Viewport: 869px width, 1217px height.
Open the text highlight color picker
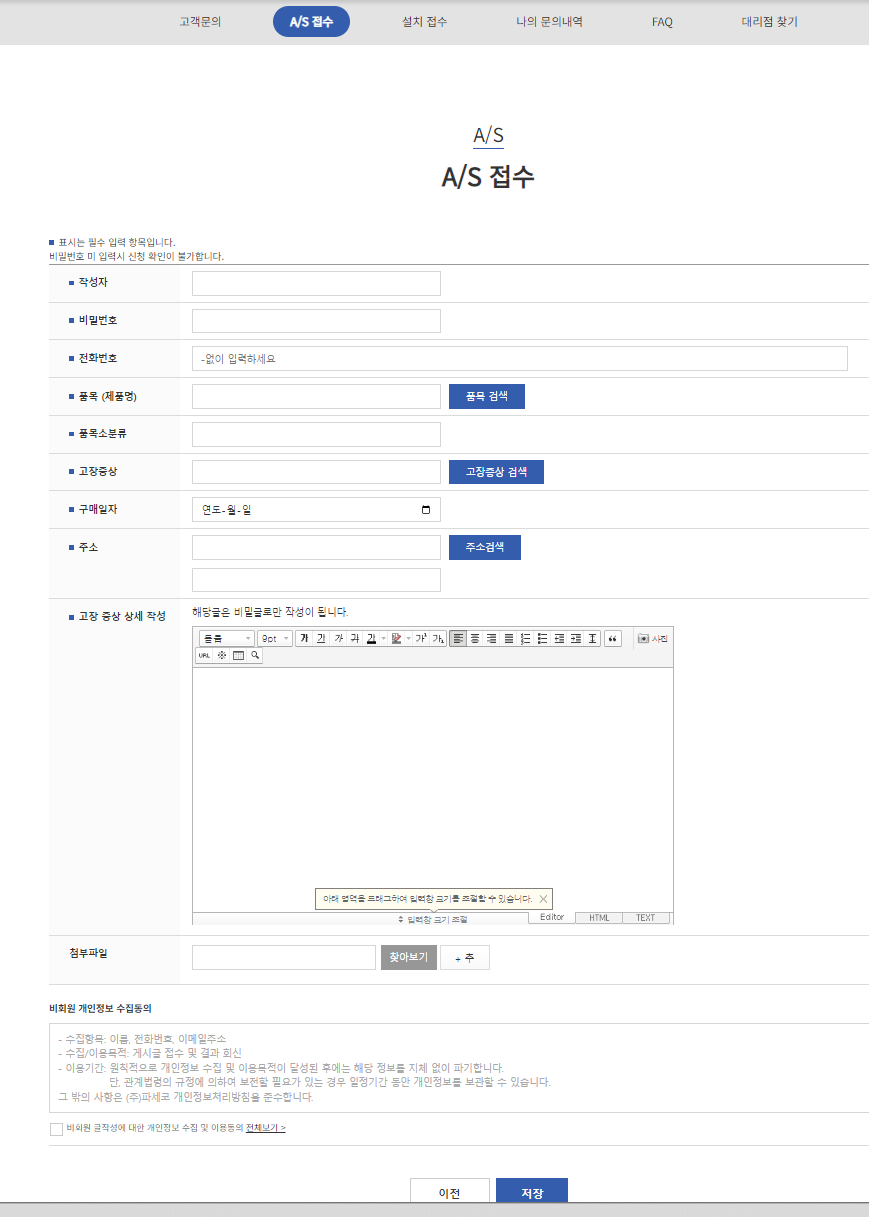tap(396, 637)
